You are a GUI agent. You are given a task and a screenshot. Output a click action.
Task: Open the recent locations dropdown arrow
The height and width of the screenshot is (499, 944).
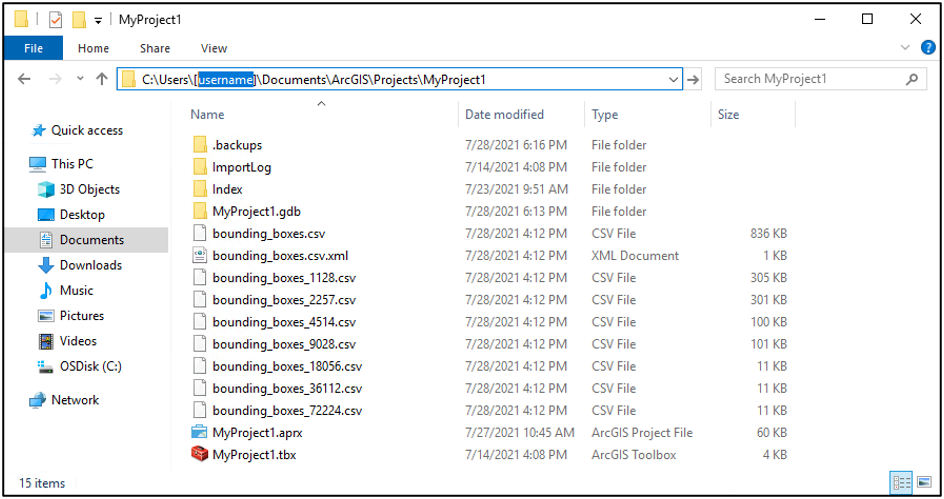point(79,79)
